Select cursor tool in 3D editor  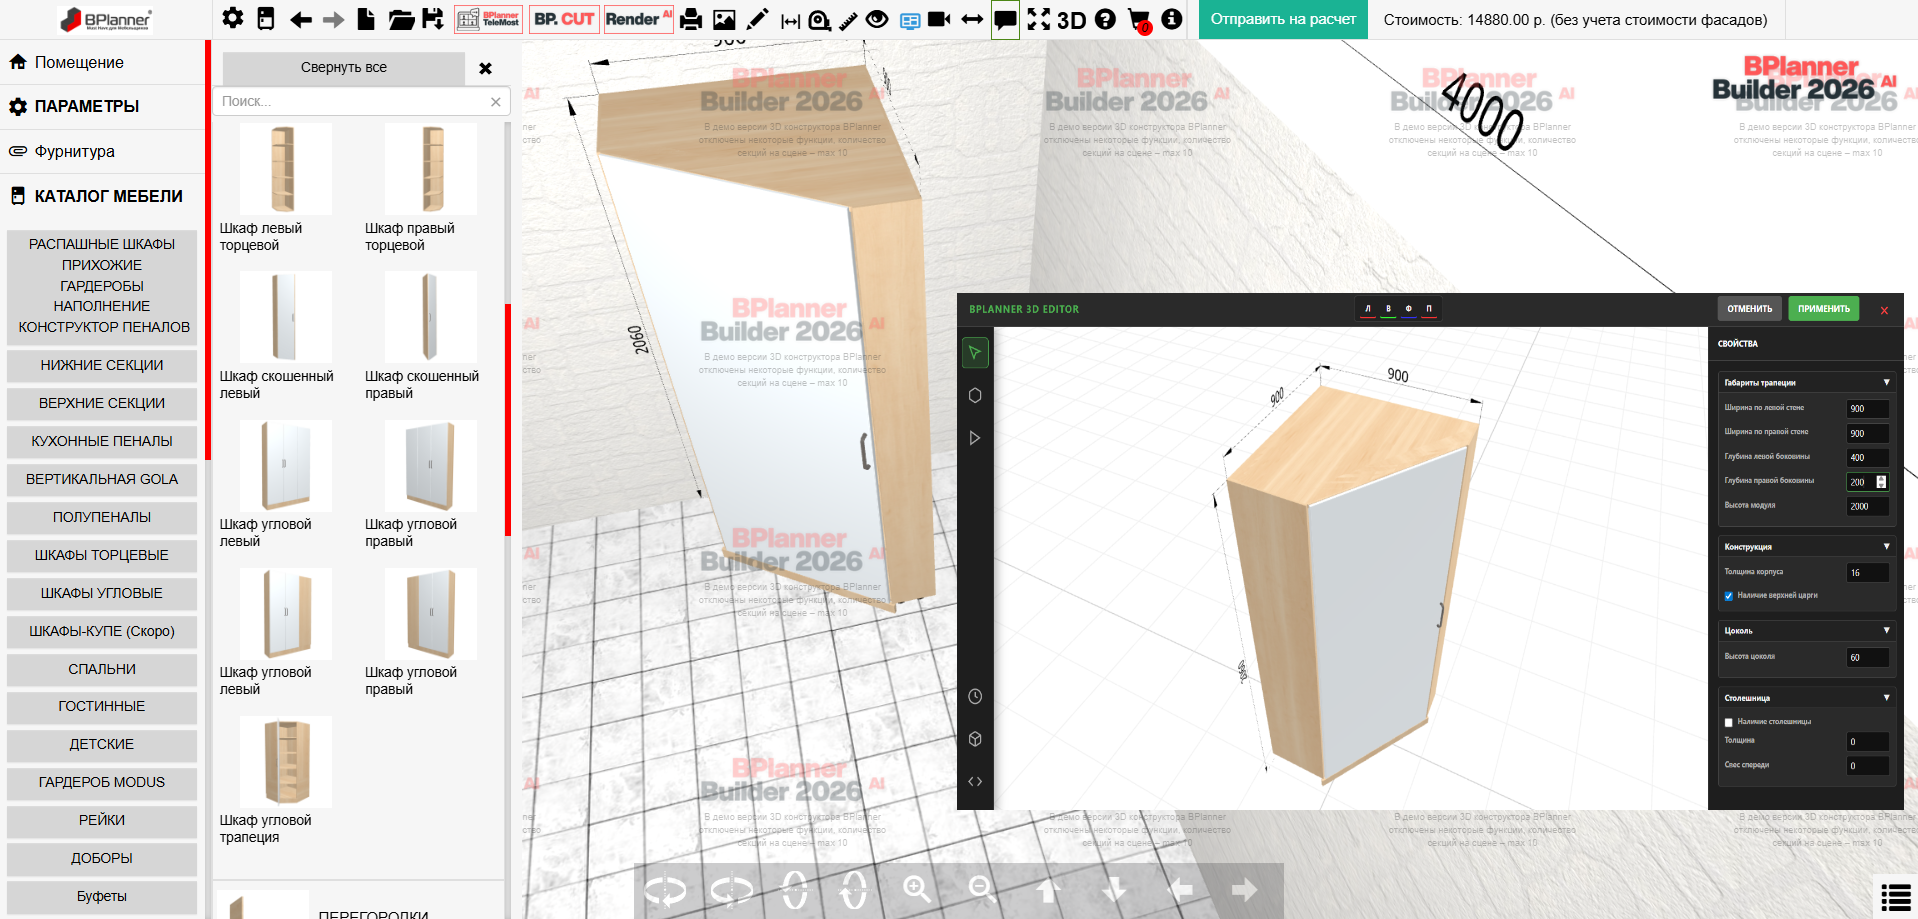pyautogui.click(x=975, y=352)
